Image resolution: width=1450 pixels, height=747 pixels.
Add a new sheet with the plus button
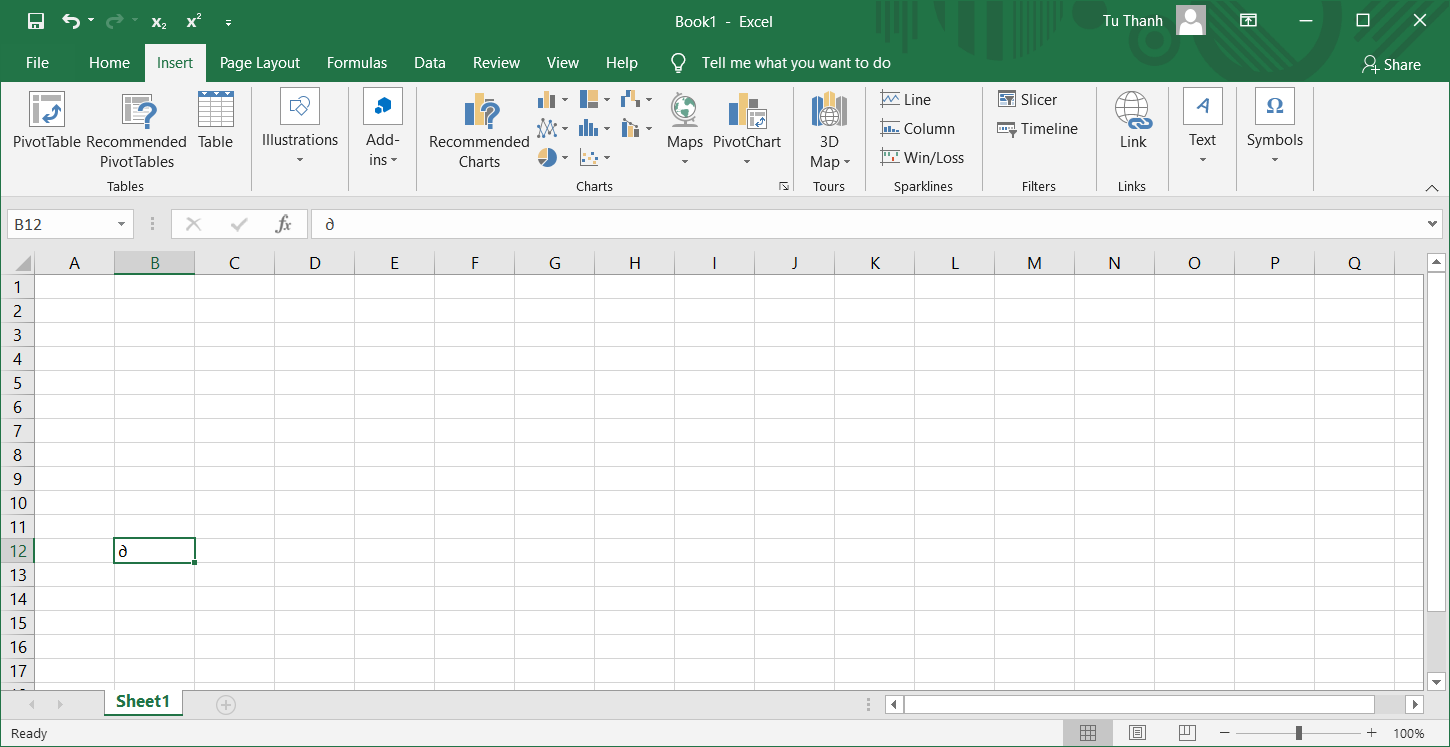click(x=226, y=705)
